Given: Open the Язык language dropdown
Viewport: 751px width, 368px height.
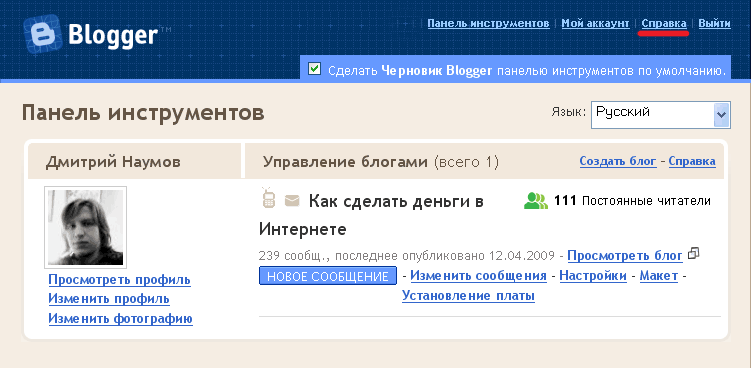Looking at the screenshot, I should pyautogui.click(x=660, y=115).
